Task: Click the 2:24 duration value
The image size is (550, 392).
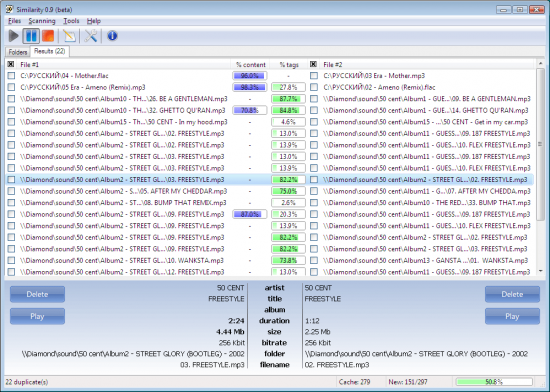Action: pyautogui.click(x=236, y=320)
